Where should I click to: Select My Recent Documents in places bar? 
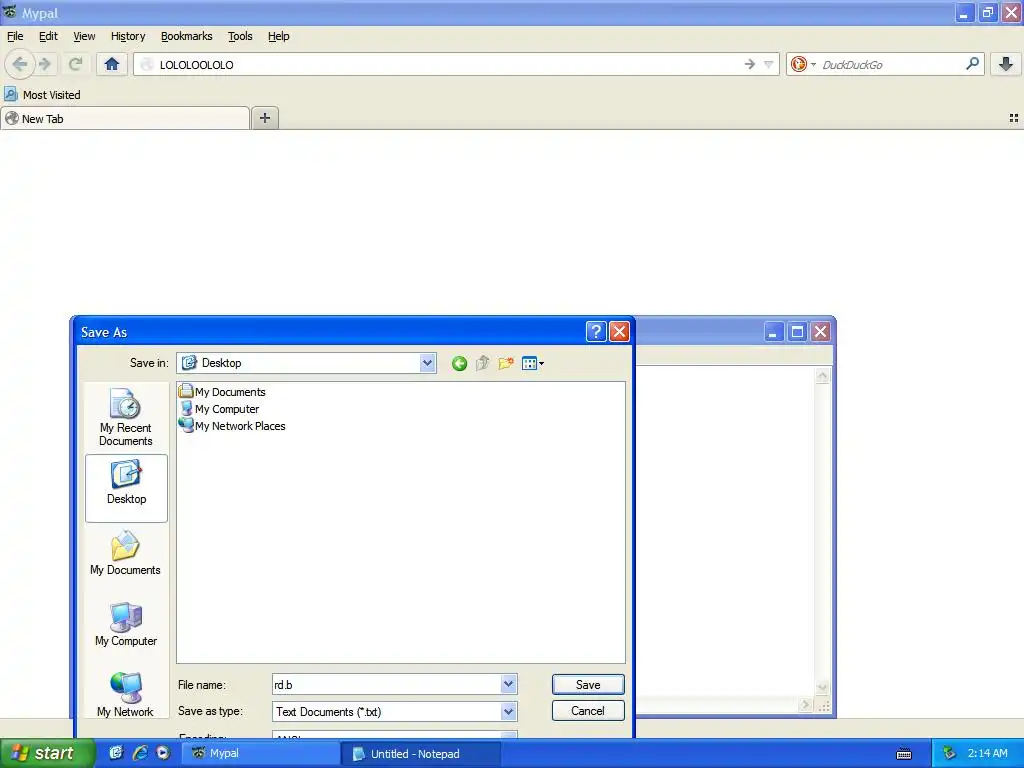point(125,417)
